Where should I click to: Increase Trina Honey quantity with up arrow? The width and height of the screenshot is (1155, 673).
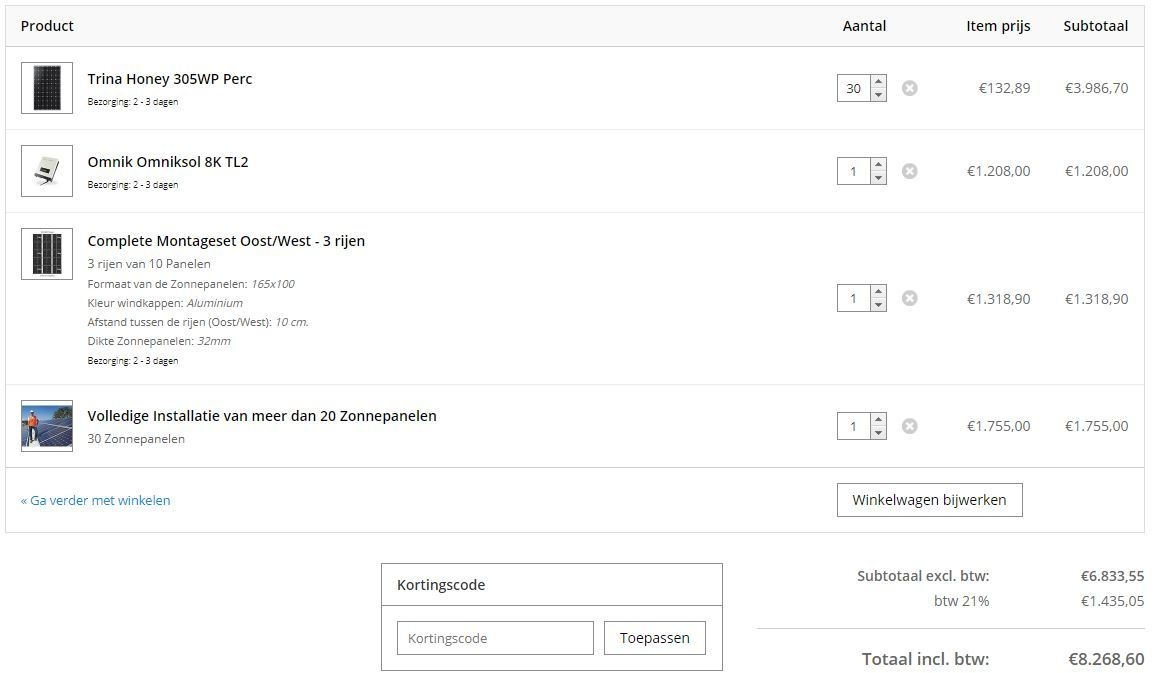point(878,82)
